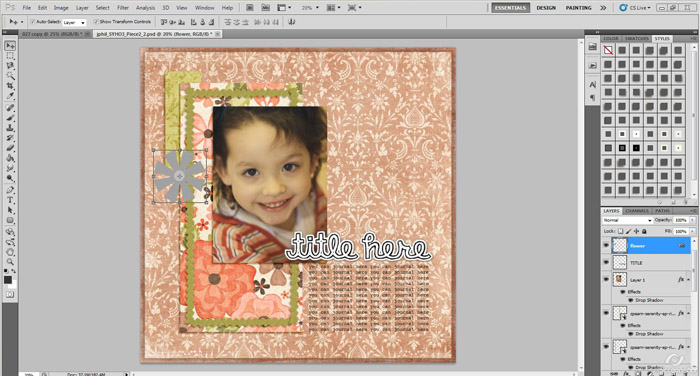This screenshot has width=700, height=376.
Task: Toggle the Auto-Select checkbox
Action: pos(32,21)
